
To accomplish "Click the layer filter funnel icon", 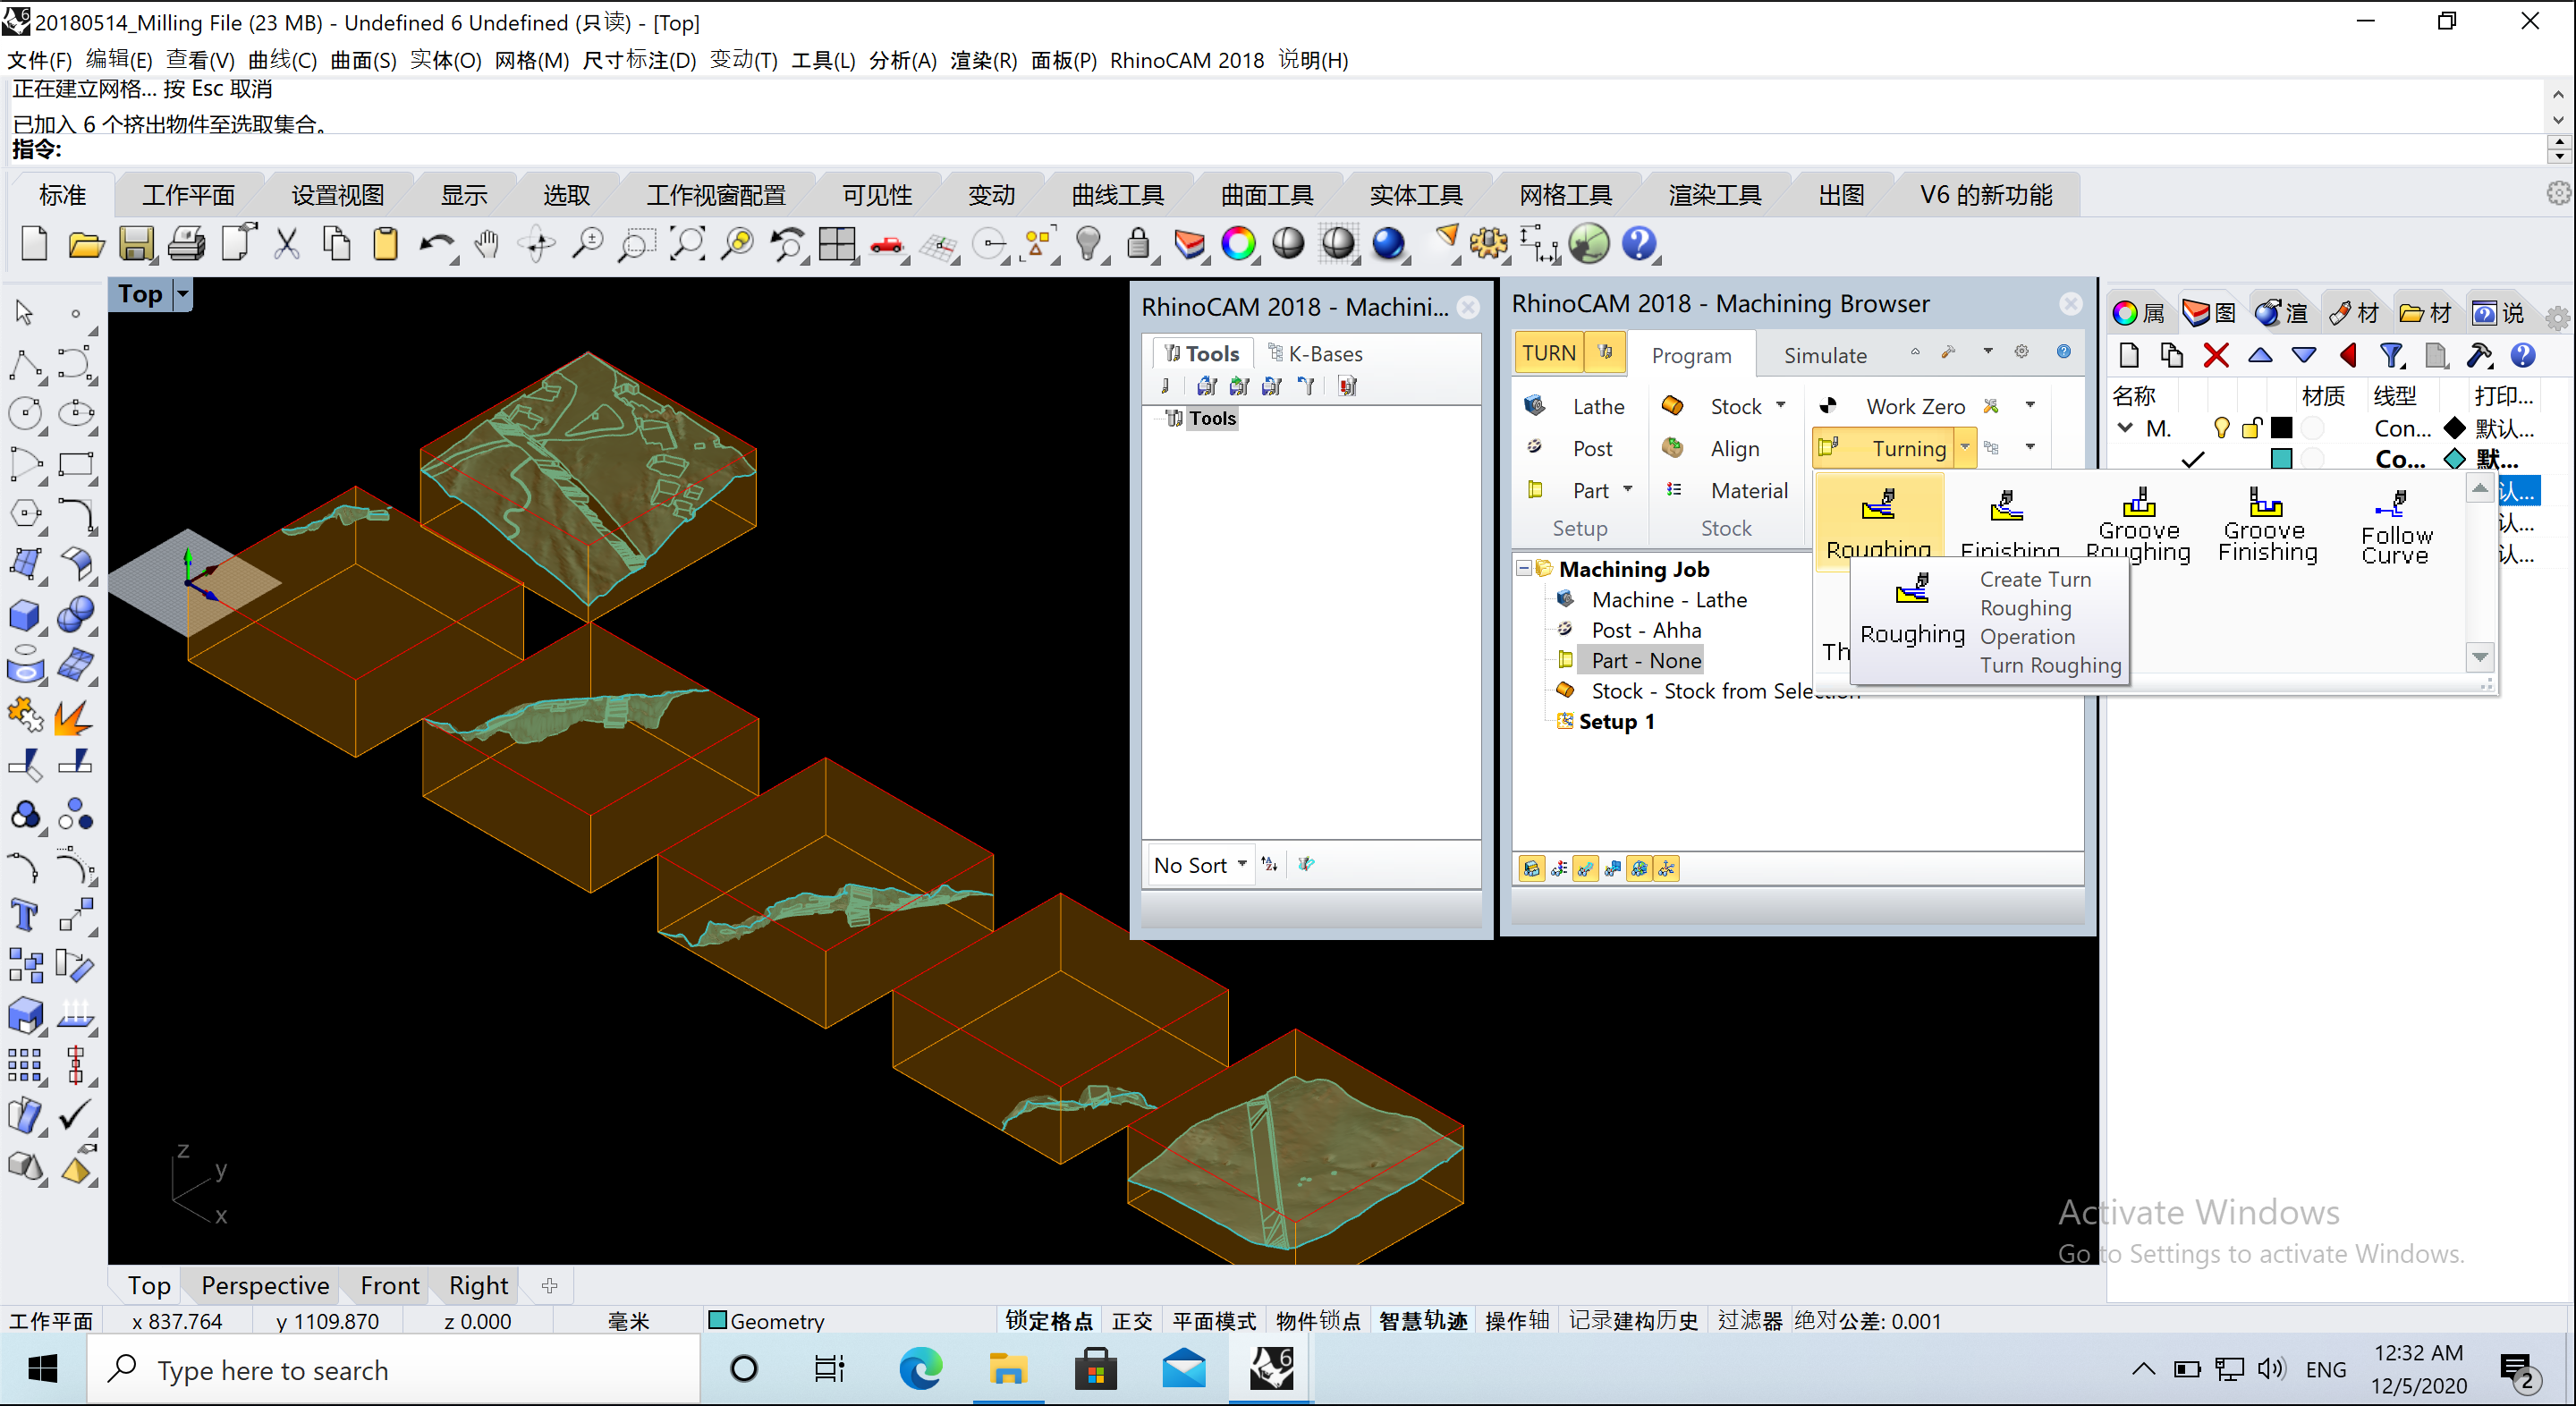I will click(2391, 355).
